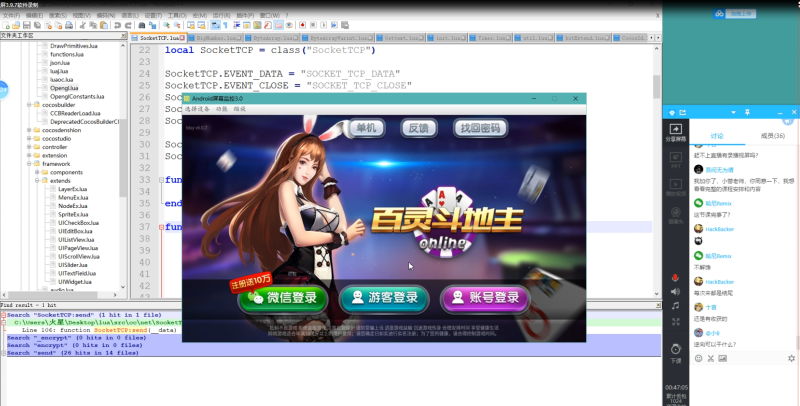800x406 pixels.
Task: Click 微信登录 green login button
Action: [x=283, y=298]
